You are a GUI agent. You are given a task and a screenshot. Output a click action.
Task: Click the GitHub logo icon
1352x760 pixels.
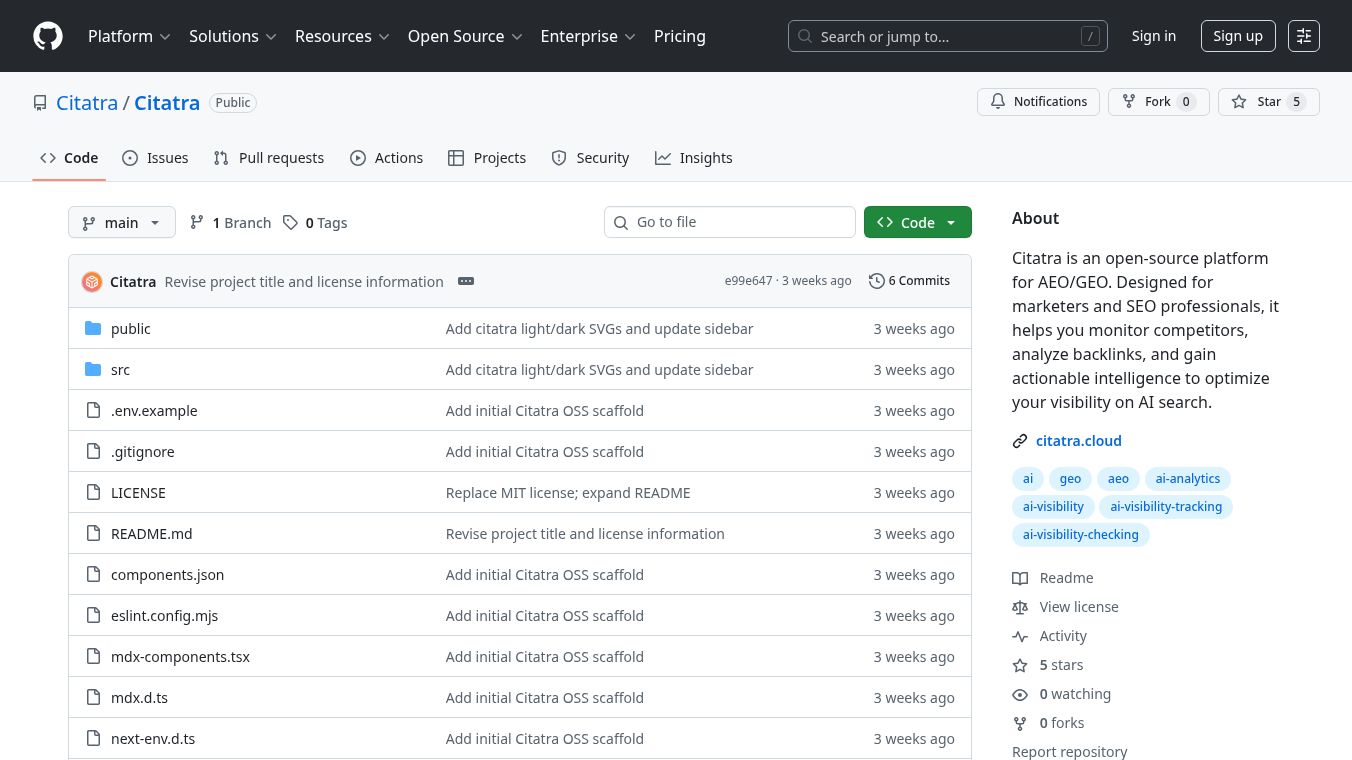click(48, 36)
